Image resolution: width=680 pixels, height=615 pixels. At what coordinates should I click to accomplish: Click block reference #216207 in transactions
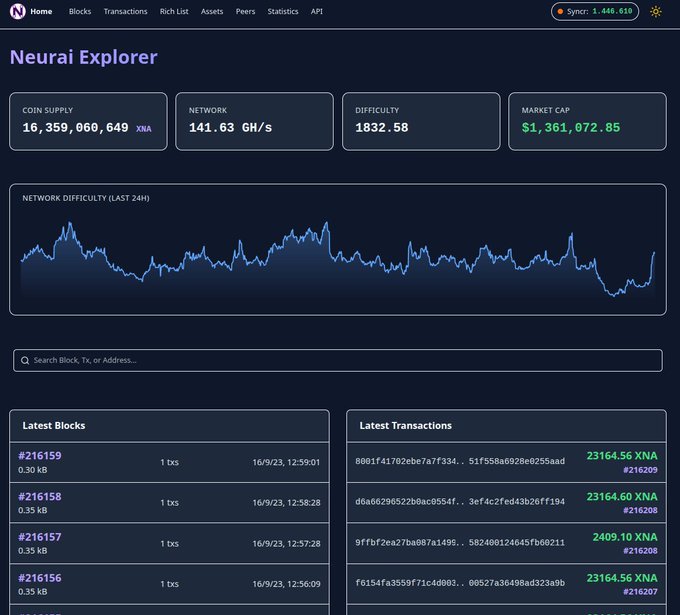[x=640, y=591]
